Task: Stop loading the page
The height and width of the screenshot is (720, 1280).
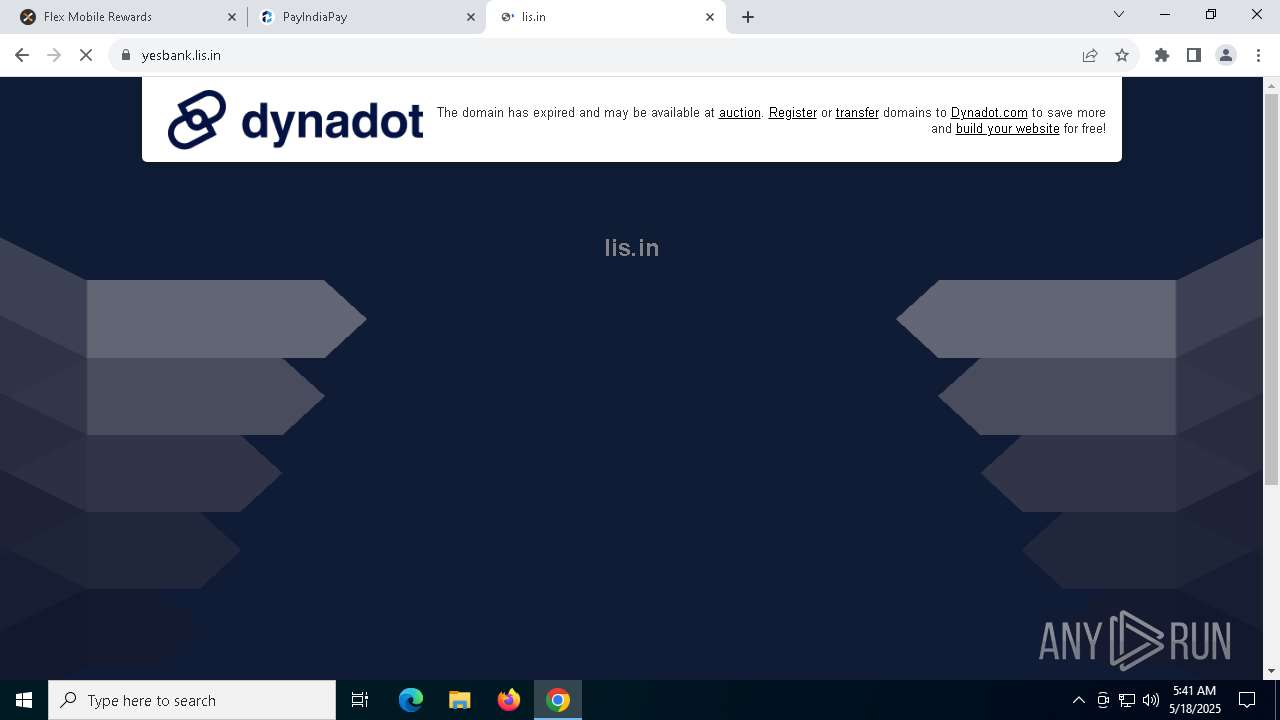Action: 86,55
